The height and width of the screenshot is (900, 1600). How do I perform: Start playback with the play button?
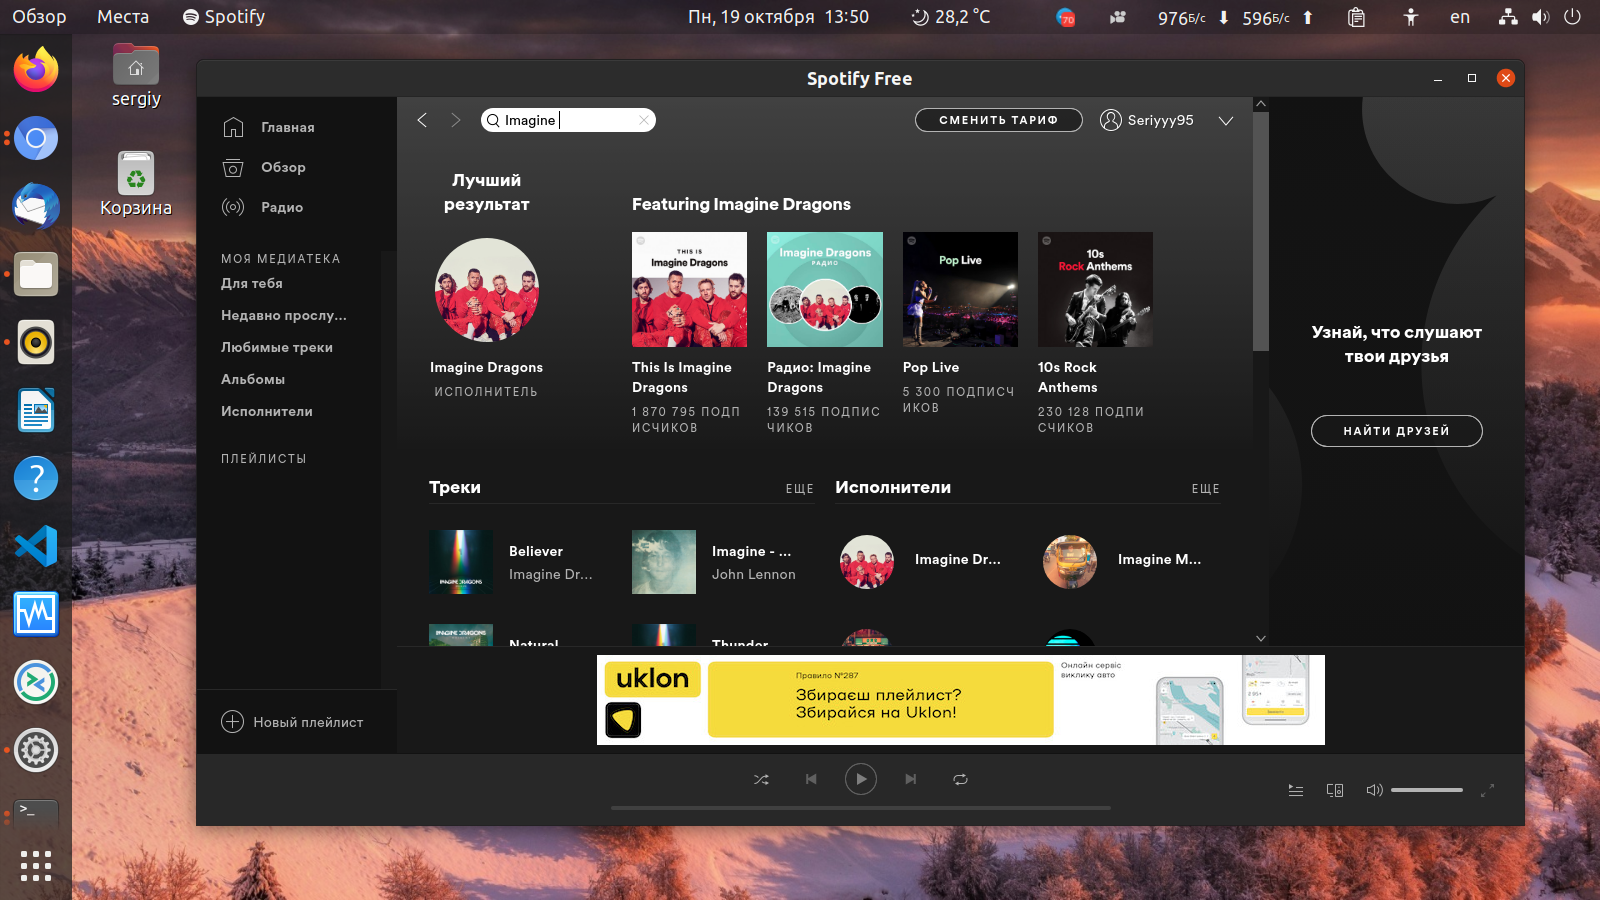pos(861,779)
